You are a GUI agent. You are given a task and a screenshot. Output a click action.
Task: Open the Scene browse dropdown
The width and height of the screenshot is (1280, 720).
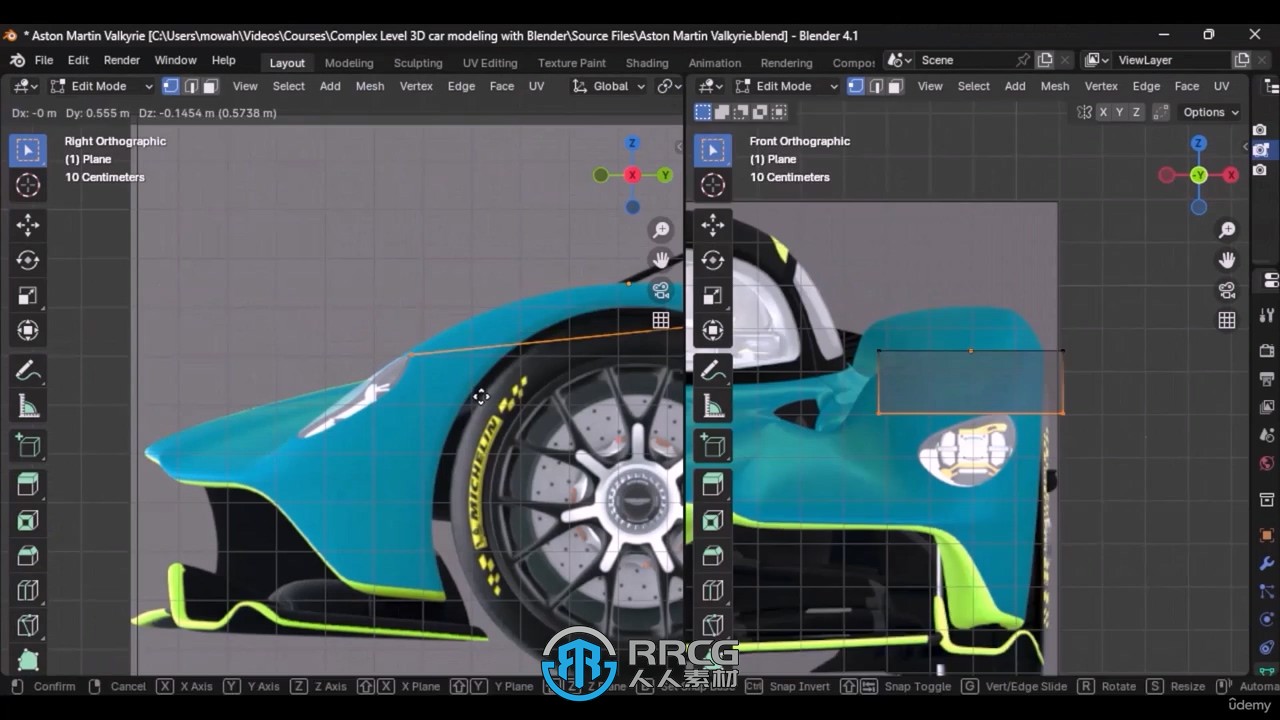point(899,60)
